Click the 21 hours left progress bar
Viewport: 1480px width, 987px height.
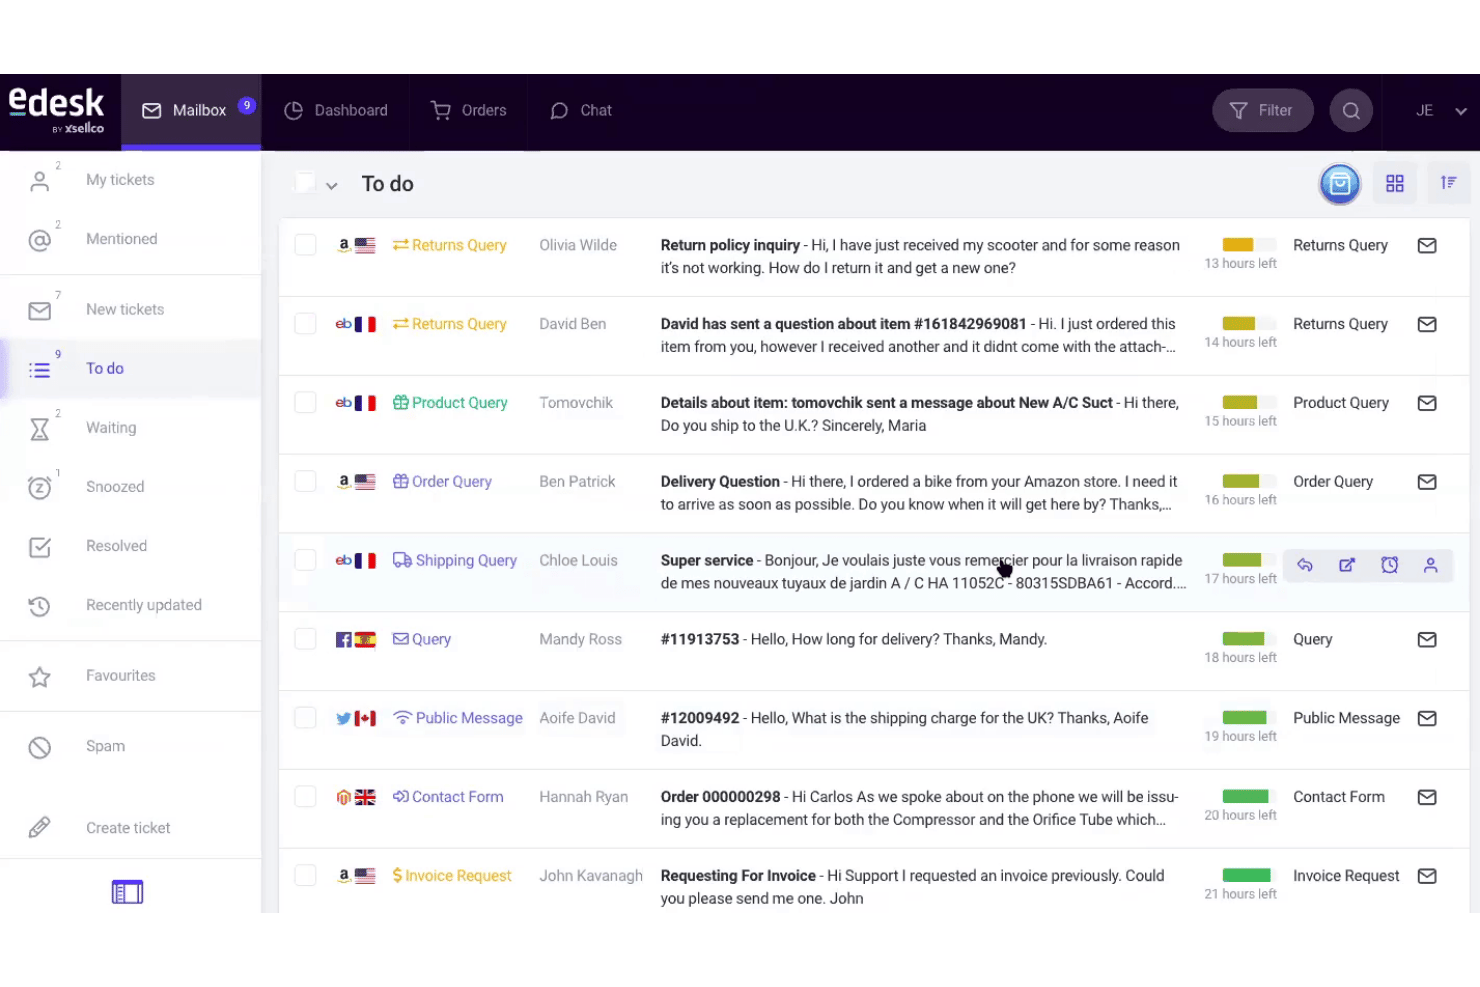[1249, 875]
